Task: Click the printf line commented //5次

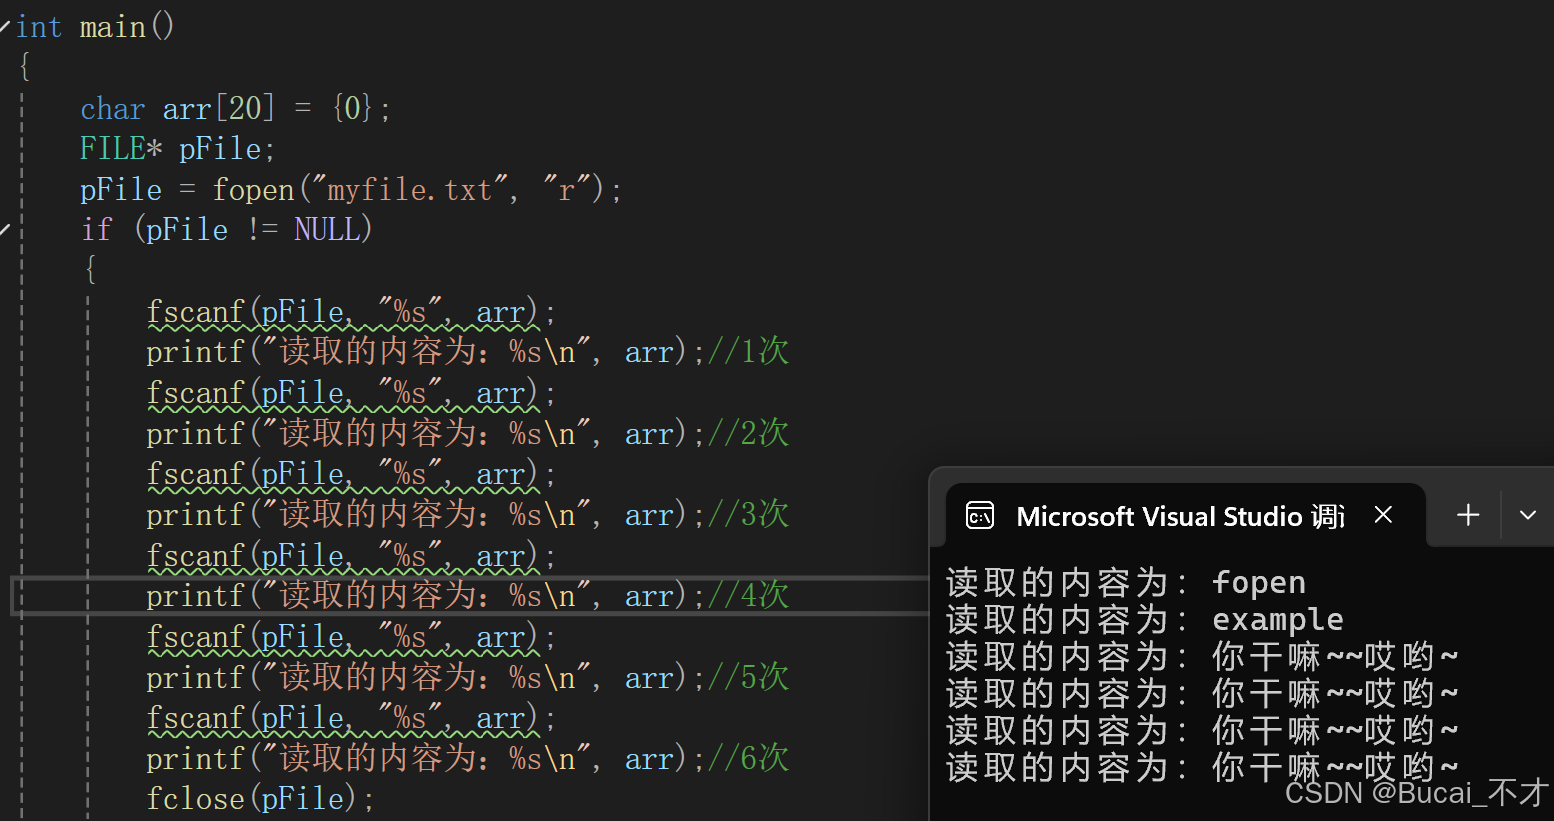Action: pos(468,678)
